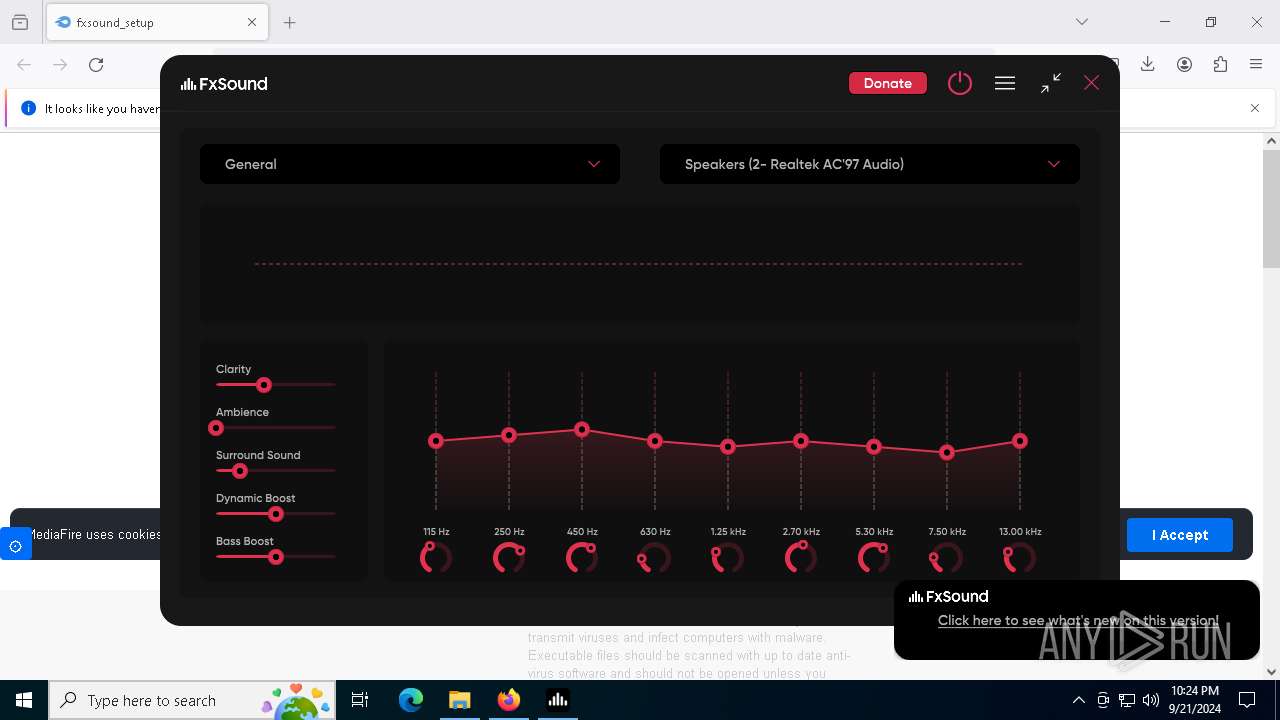Click the 2.70 kHz frequency knob
The width and height of the screenshot is (1280, 720).
click(801, 557)
